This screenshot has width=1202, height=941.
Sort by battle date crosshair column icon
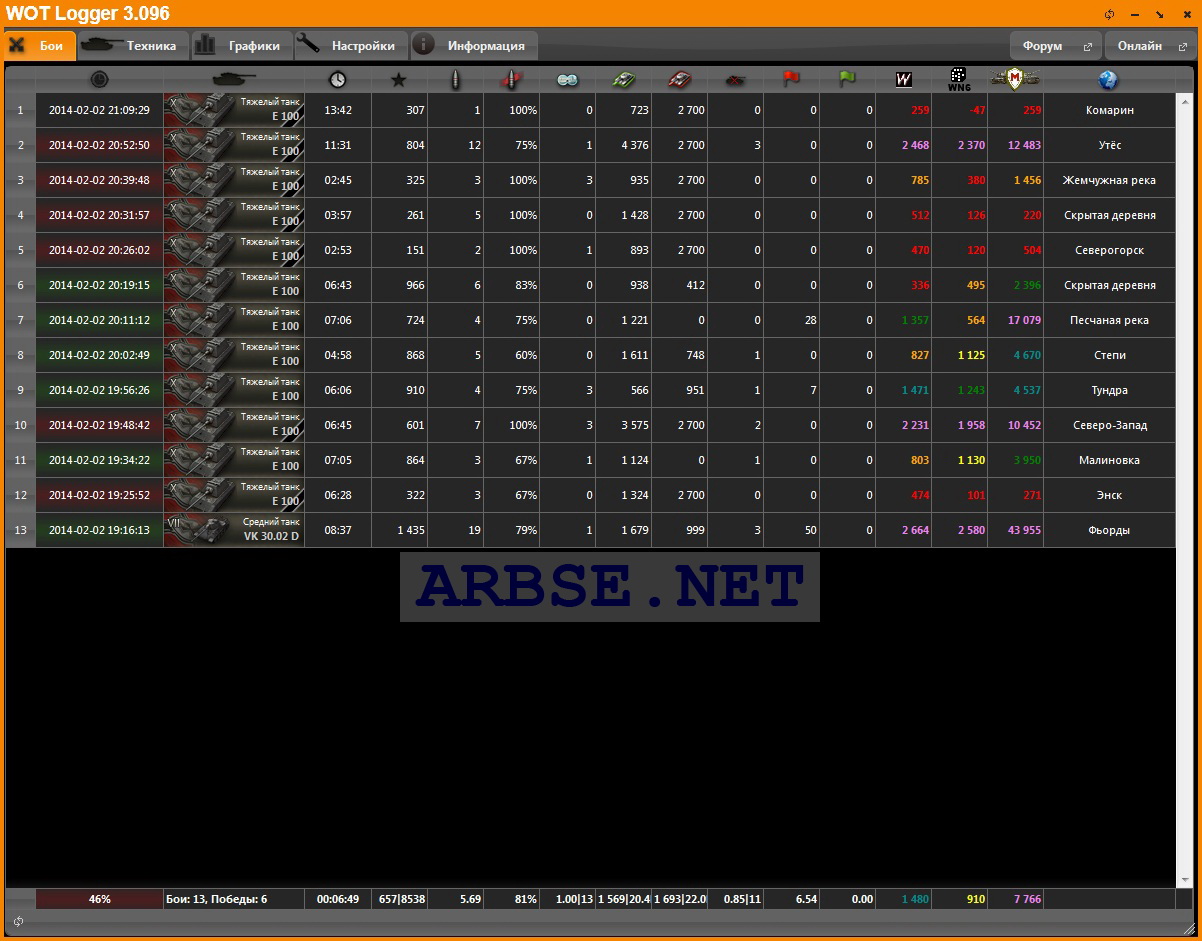pyautogui.click(x=99, y=79)
